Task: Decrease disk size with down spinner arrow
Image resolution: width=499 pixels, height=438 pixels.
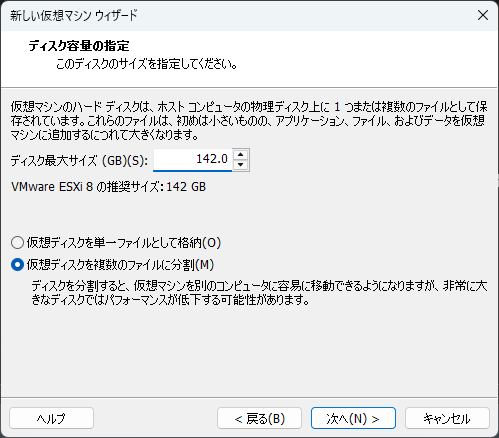Action: click(x=240, y=165)
